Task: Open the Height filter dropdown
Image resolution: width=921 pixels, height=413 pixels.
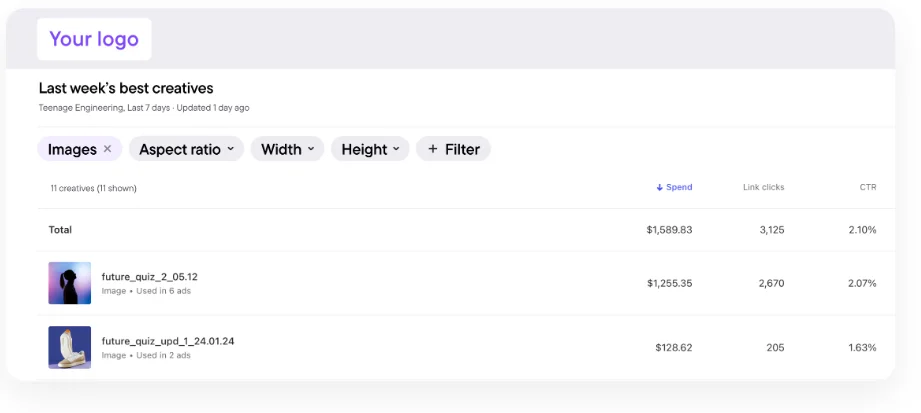Action: [x=370, y=150]
